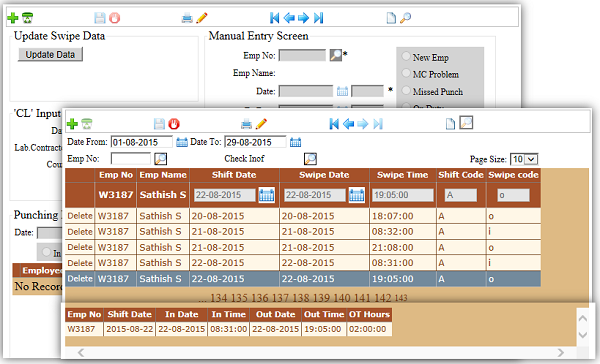The image size is (600, 364).
Task: Click left arrow of horizontal scrollbar
Action: click(81, 353)
